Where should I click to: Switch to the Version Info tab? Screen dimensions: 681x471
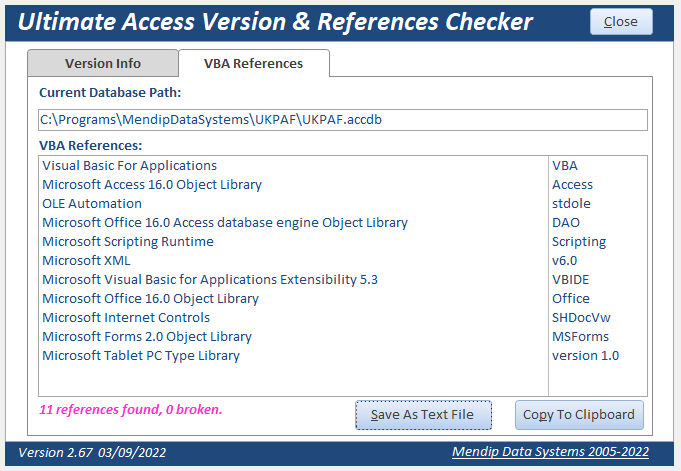pos(103,63)
